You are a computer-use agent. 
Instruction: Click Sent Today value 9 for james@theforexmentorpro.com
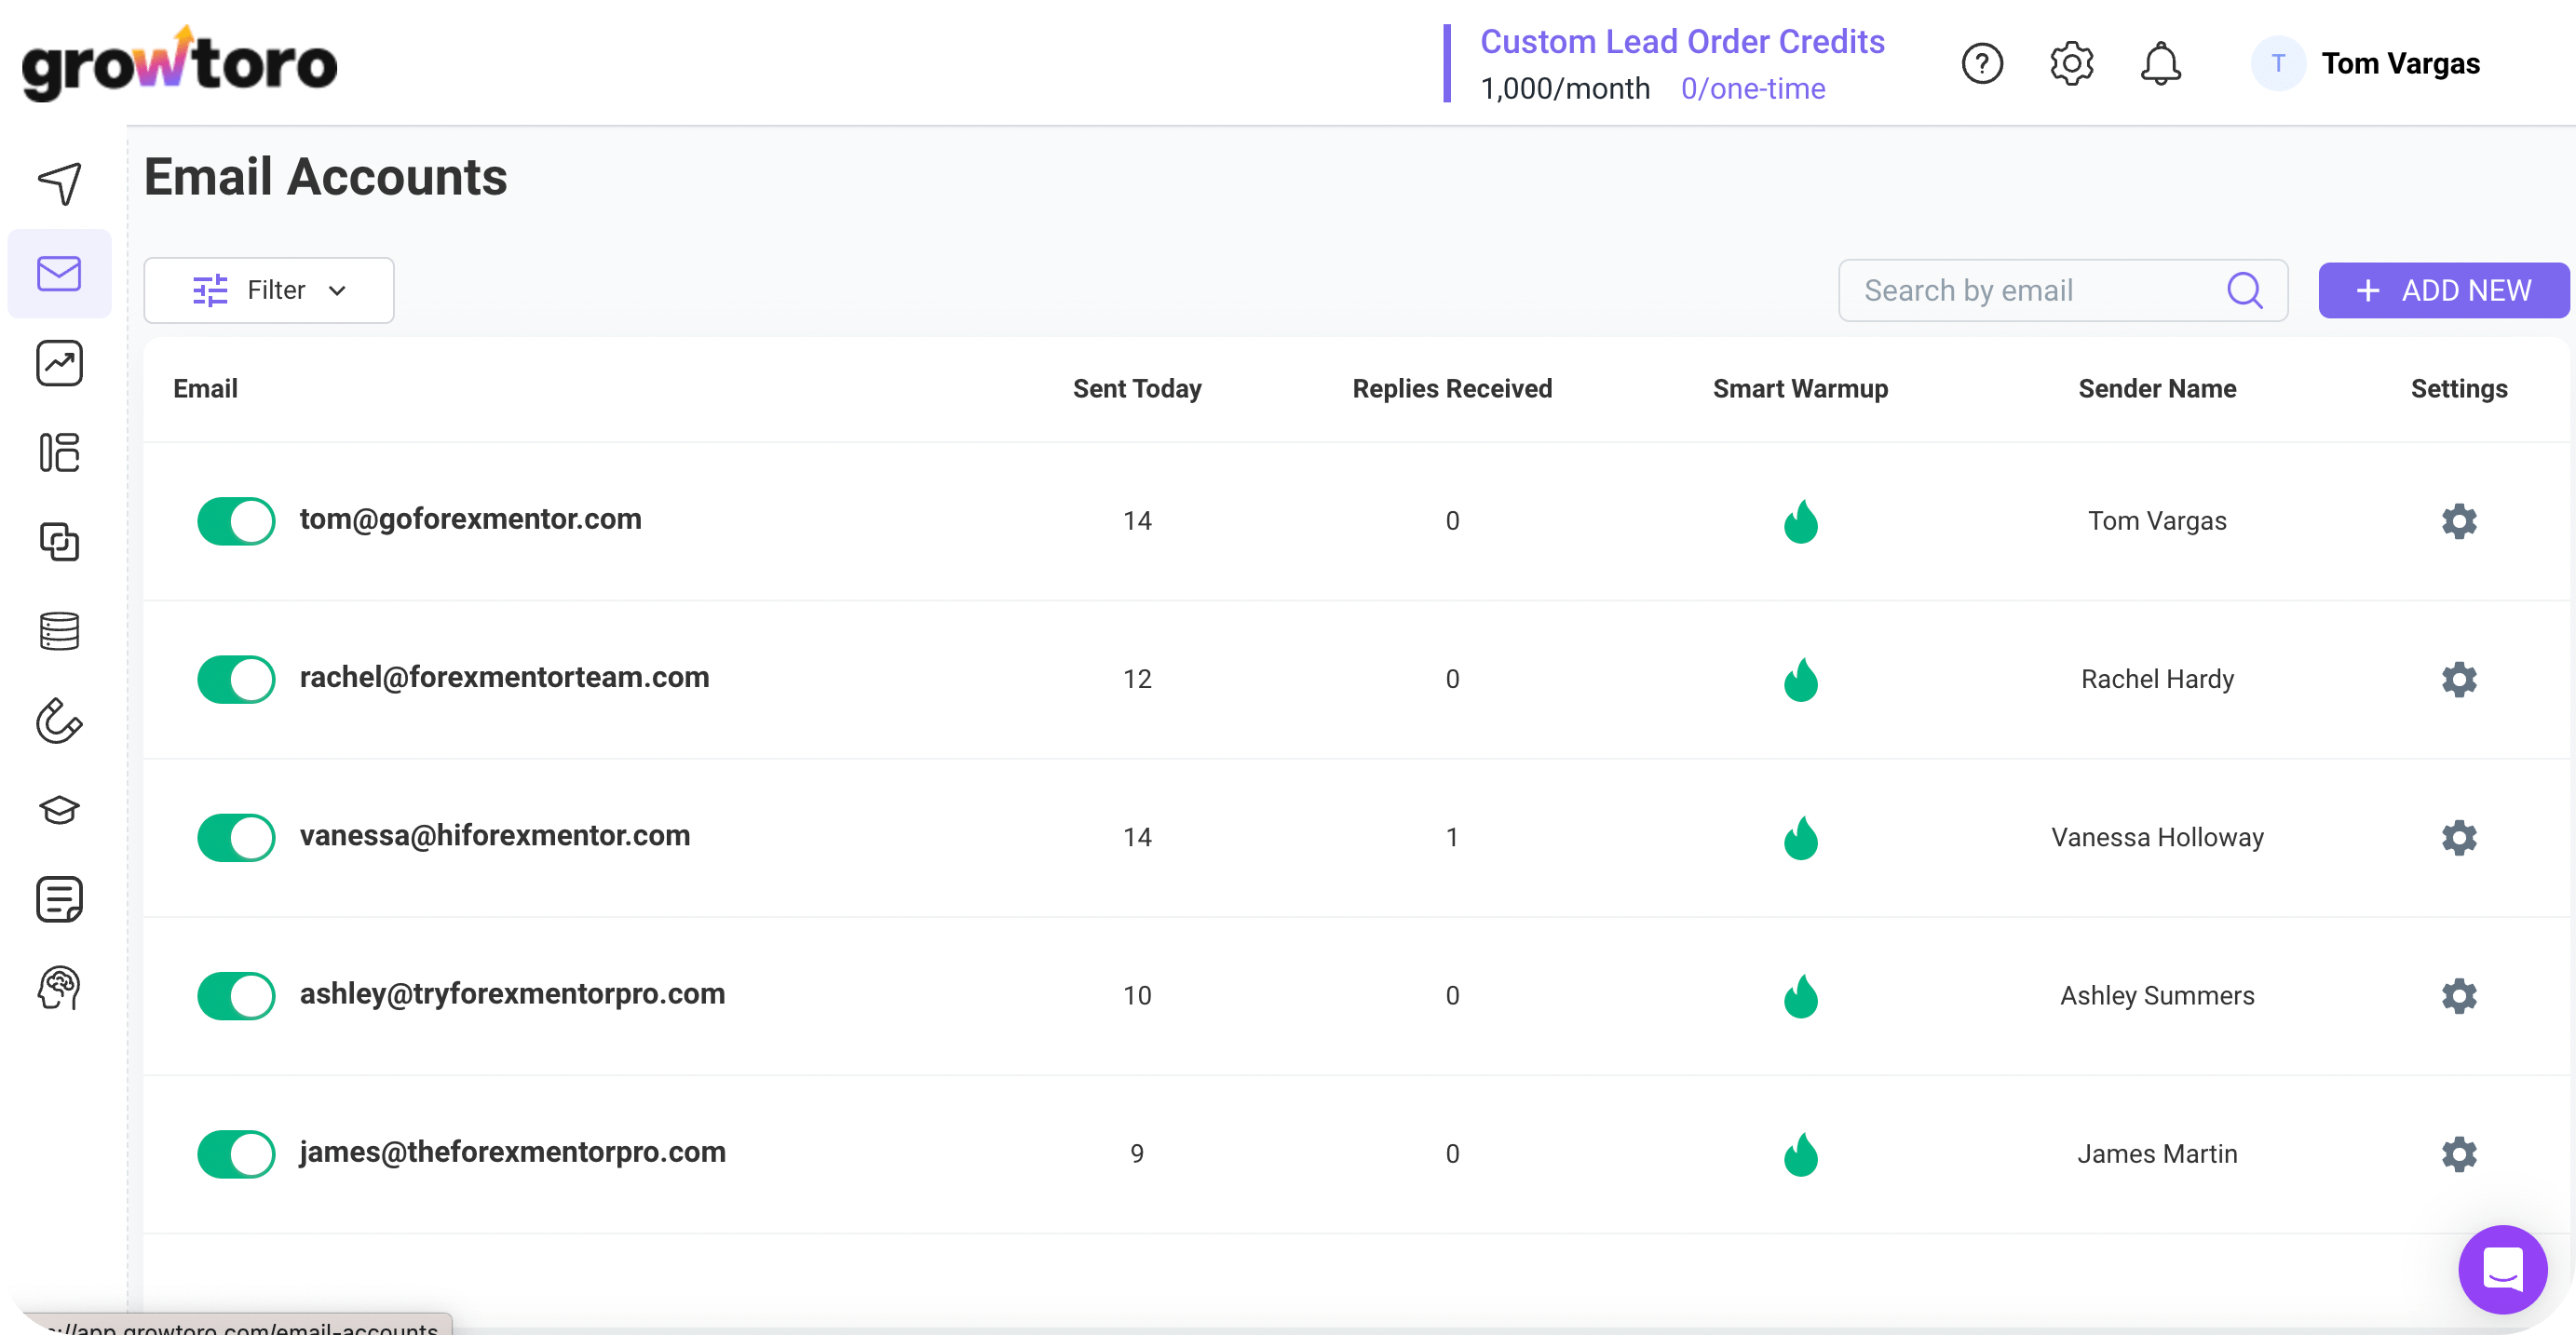(x=1137, y=1153)
